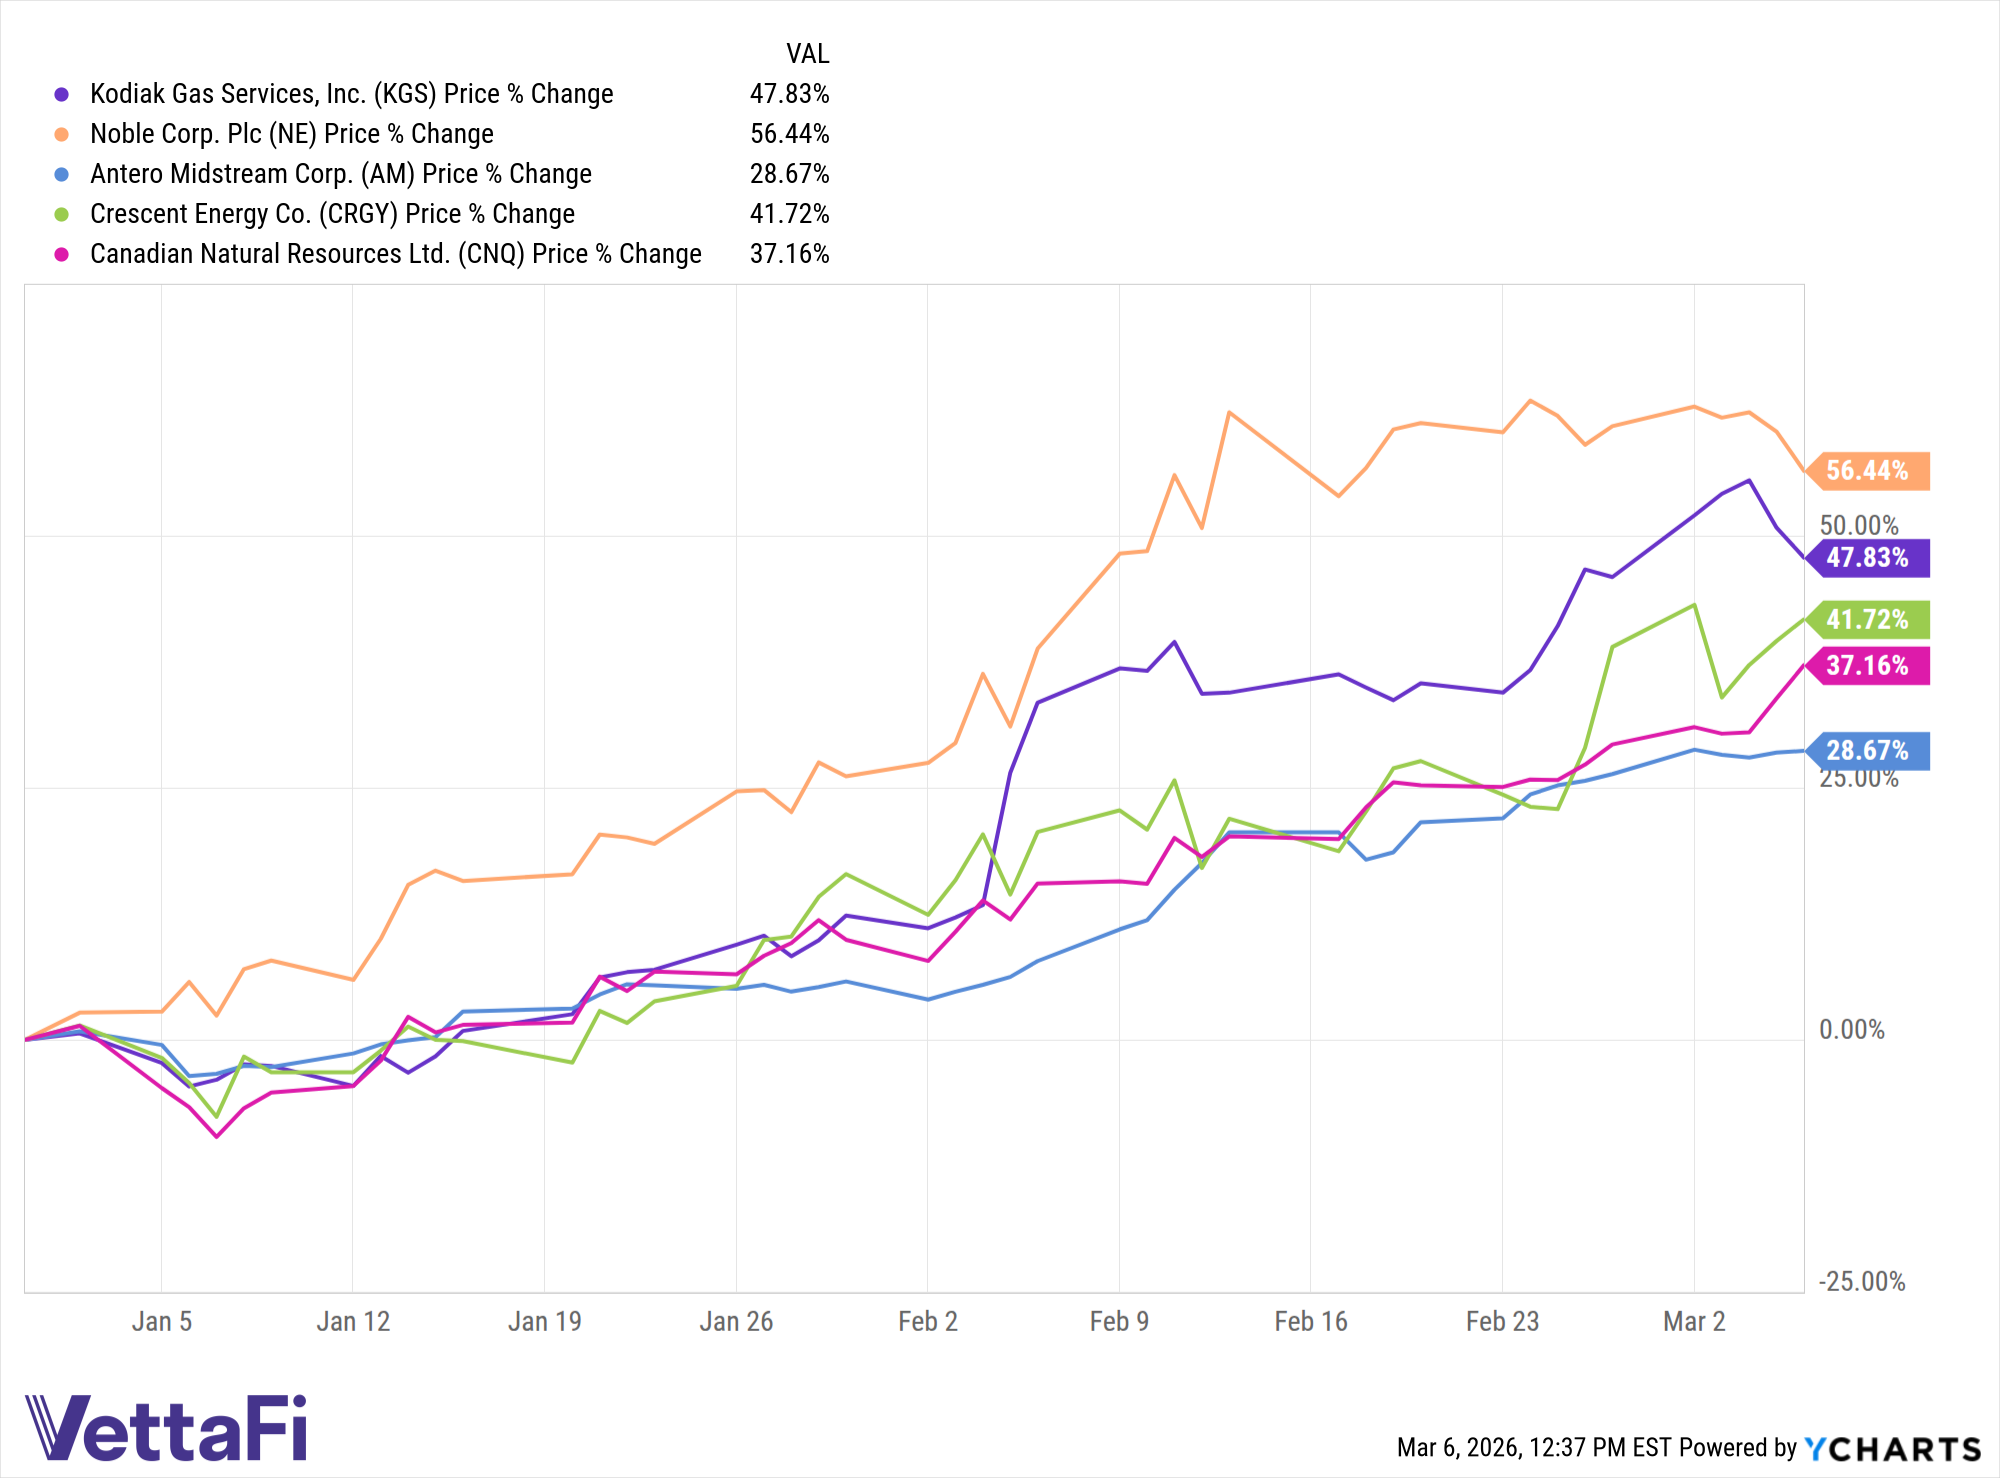
Task: Select the 56.44% orange end-value tag
Action: pyautogui.click(x=1867, y=471)
